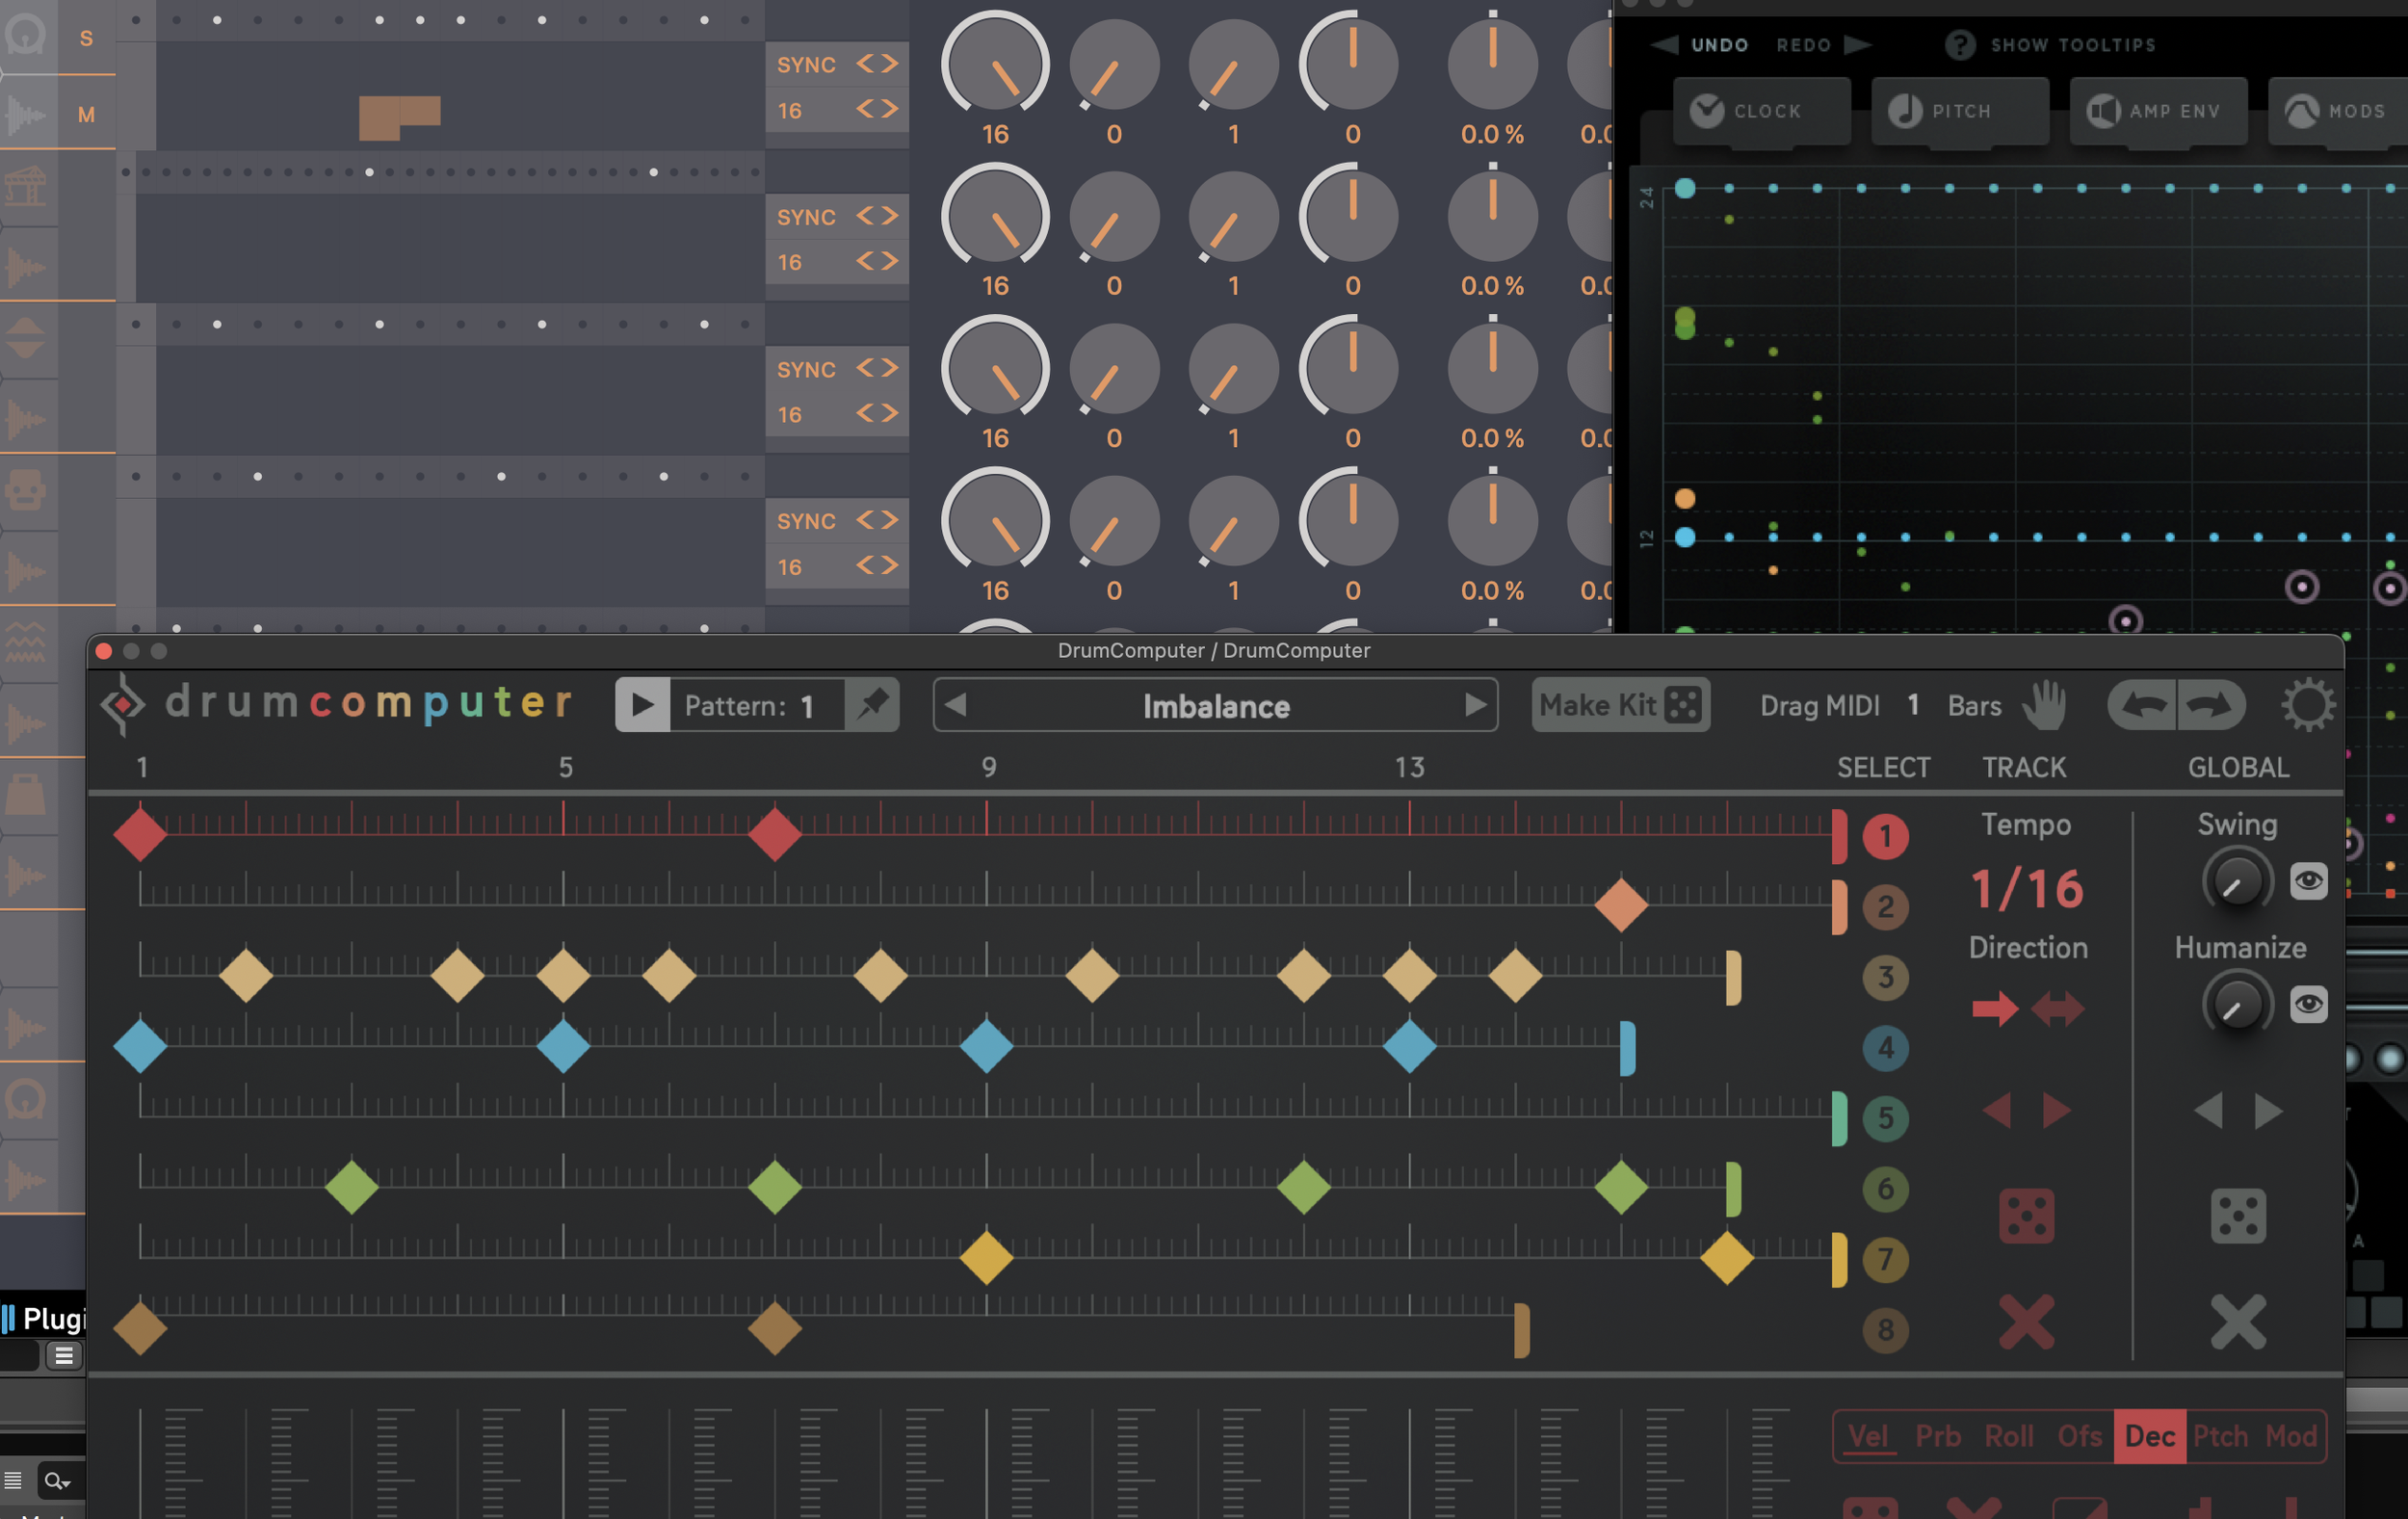Open the PITCH tab in the synth window
Screen dimensions: 2408x1519
click(1960, 111)
